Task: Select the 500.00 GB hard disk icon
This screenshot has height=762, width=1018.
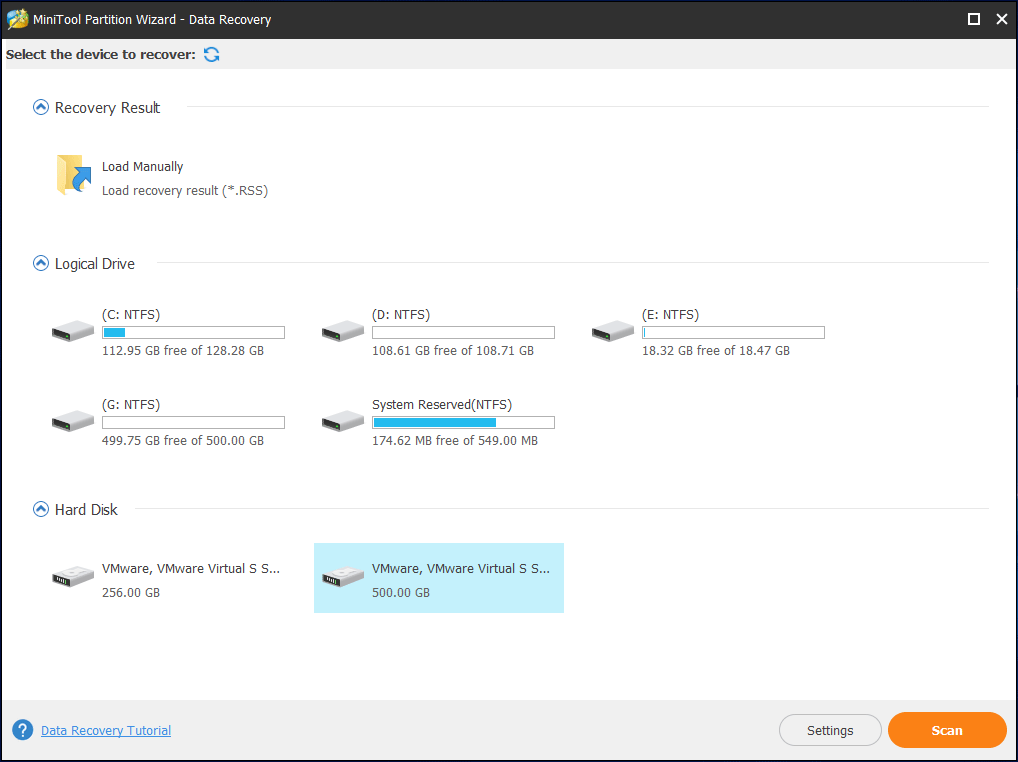Action: pos(343,576)
